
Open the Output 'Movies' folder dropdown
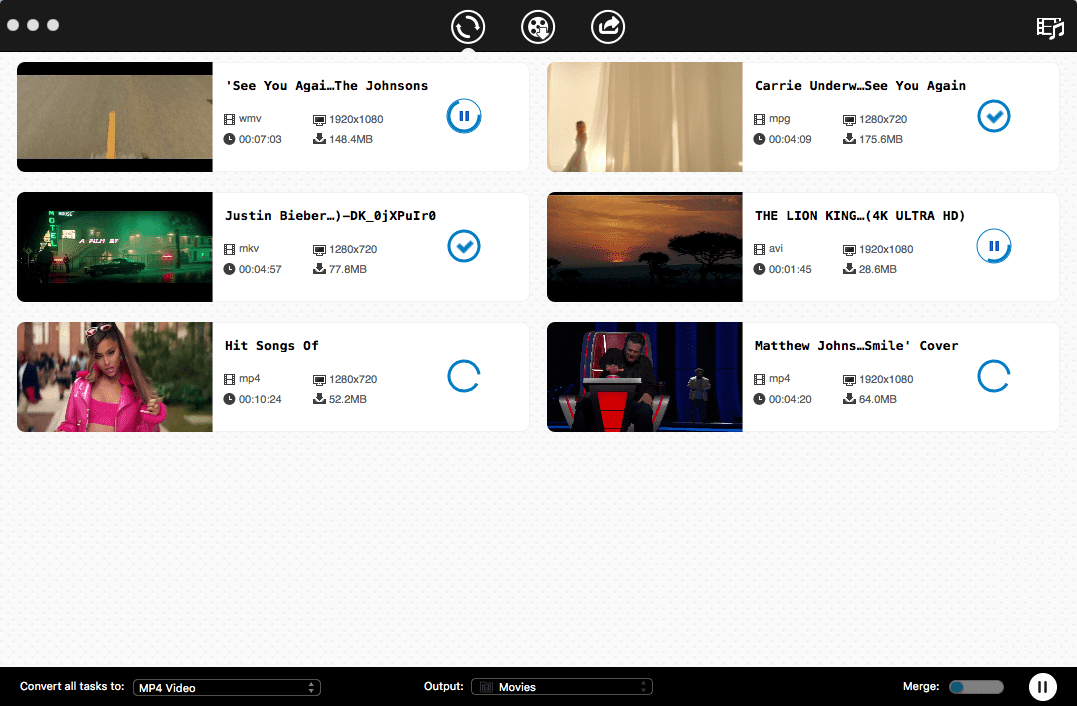click(562, 687)
